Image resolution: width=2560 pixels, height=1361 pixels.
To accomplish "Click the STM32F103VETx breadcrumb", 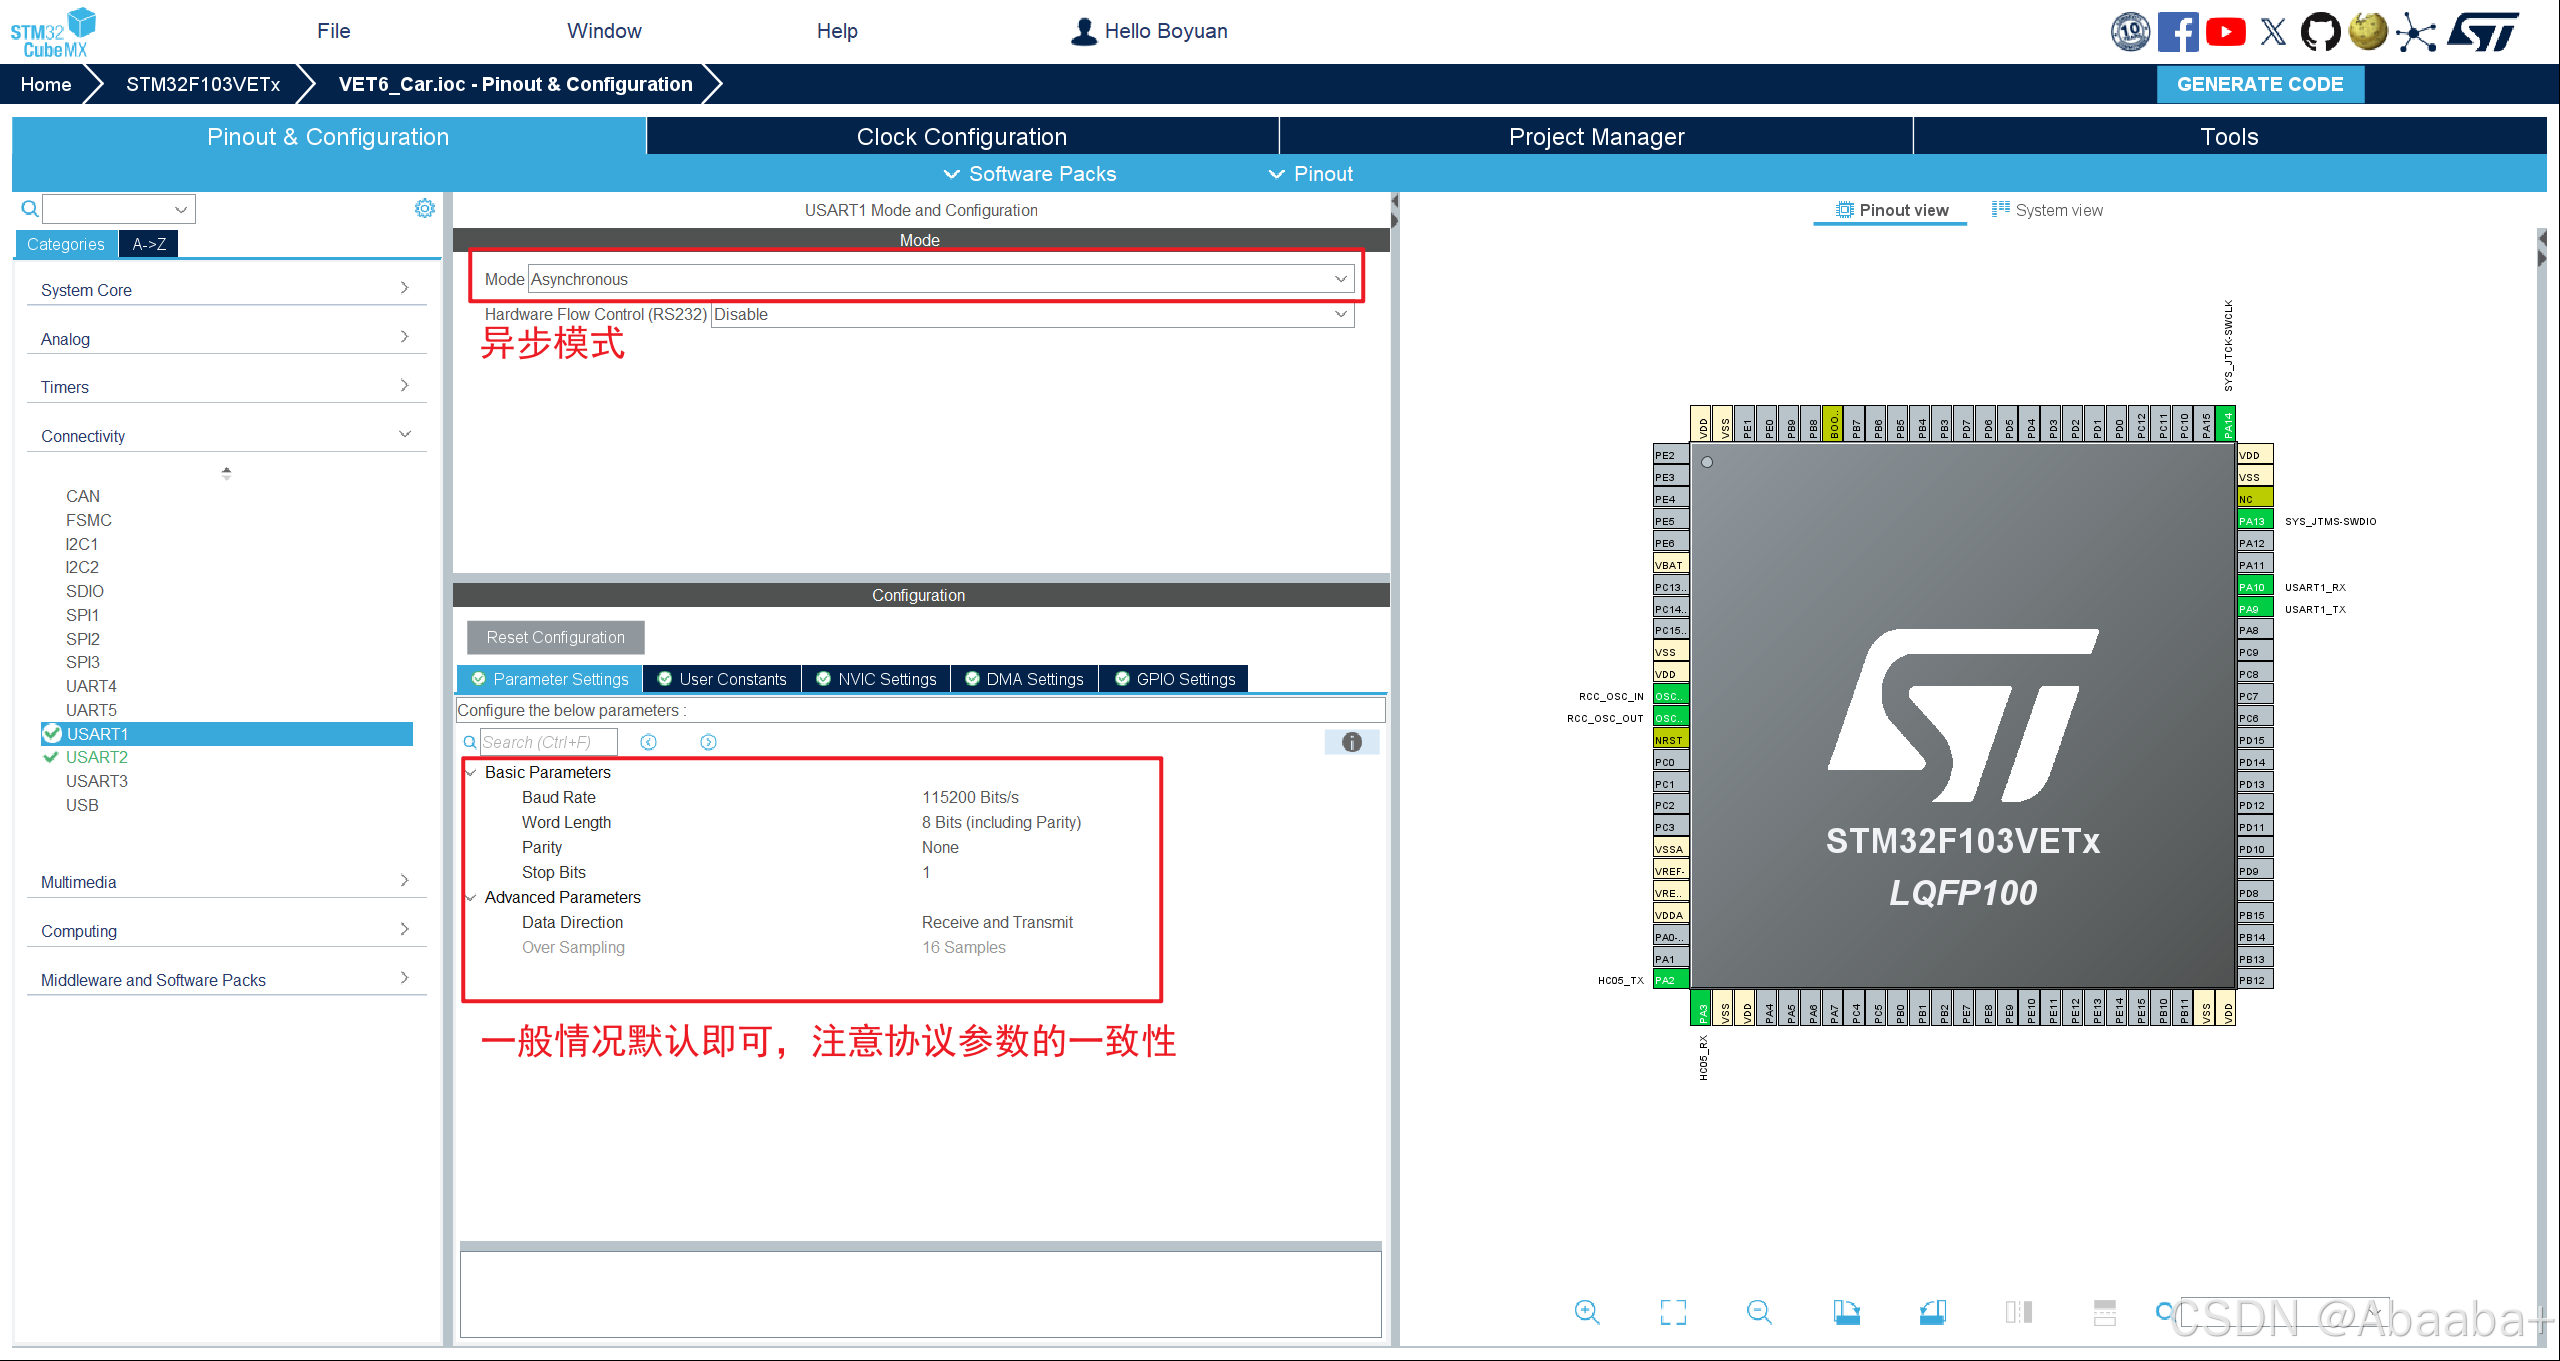I will 203,84.
